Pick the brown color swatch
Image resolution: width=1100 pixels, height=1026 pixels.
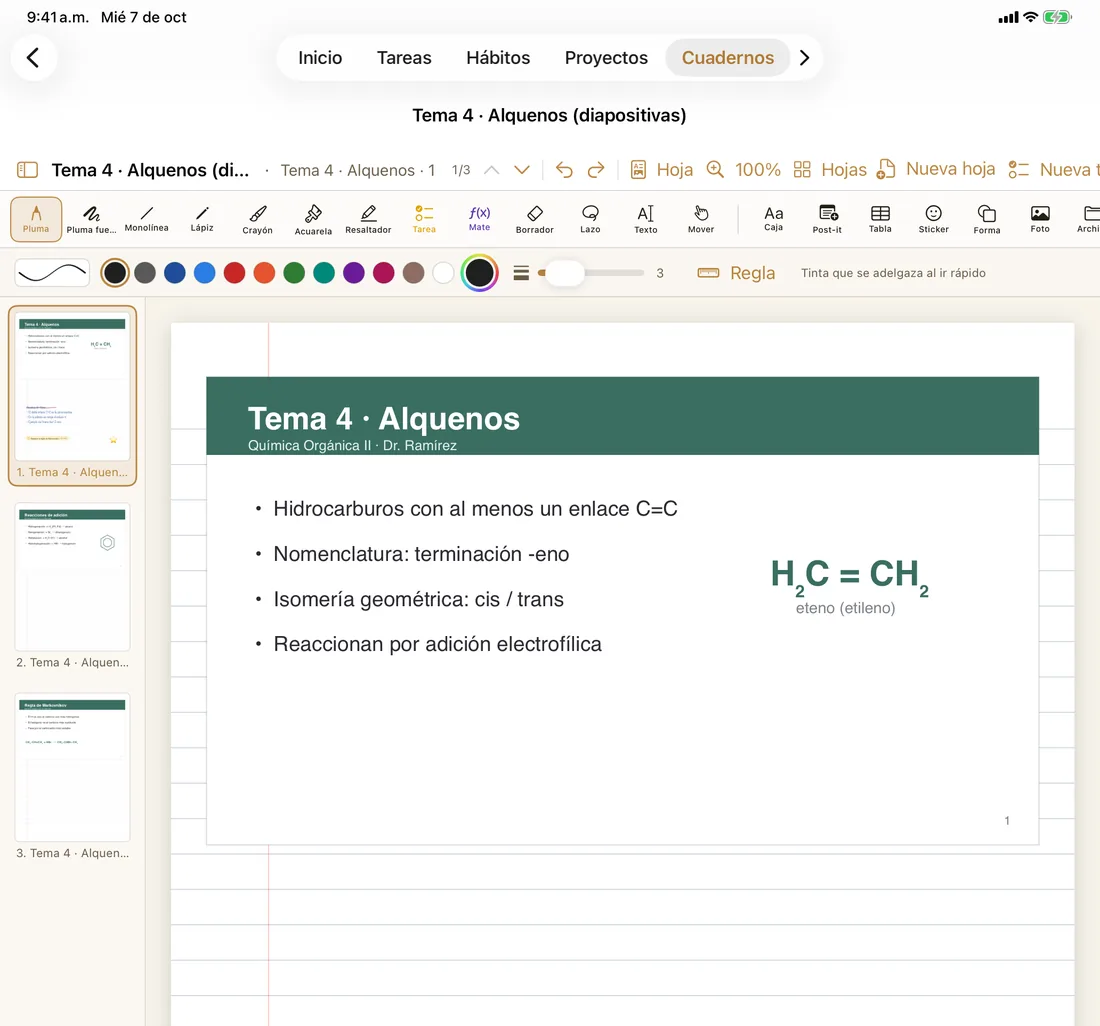(413, 273)
